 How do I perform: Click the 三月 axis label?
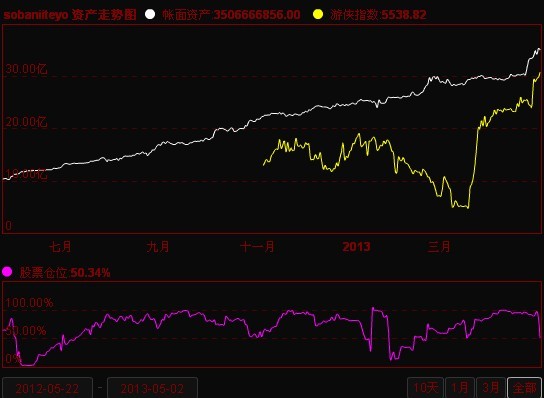[439, 247]
